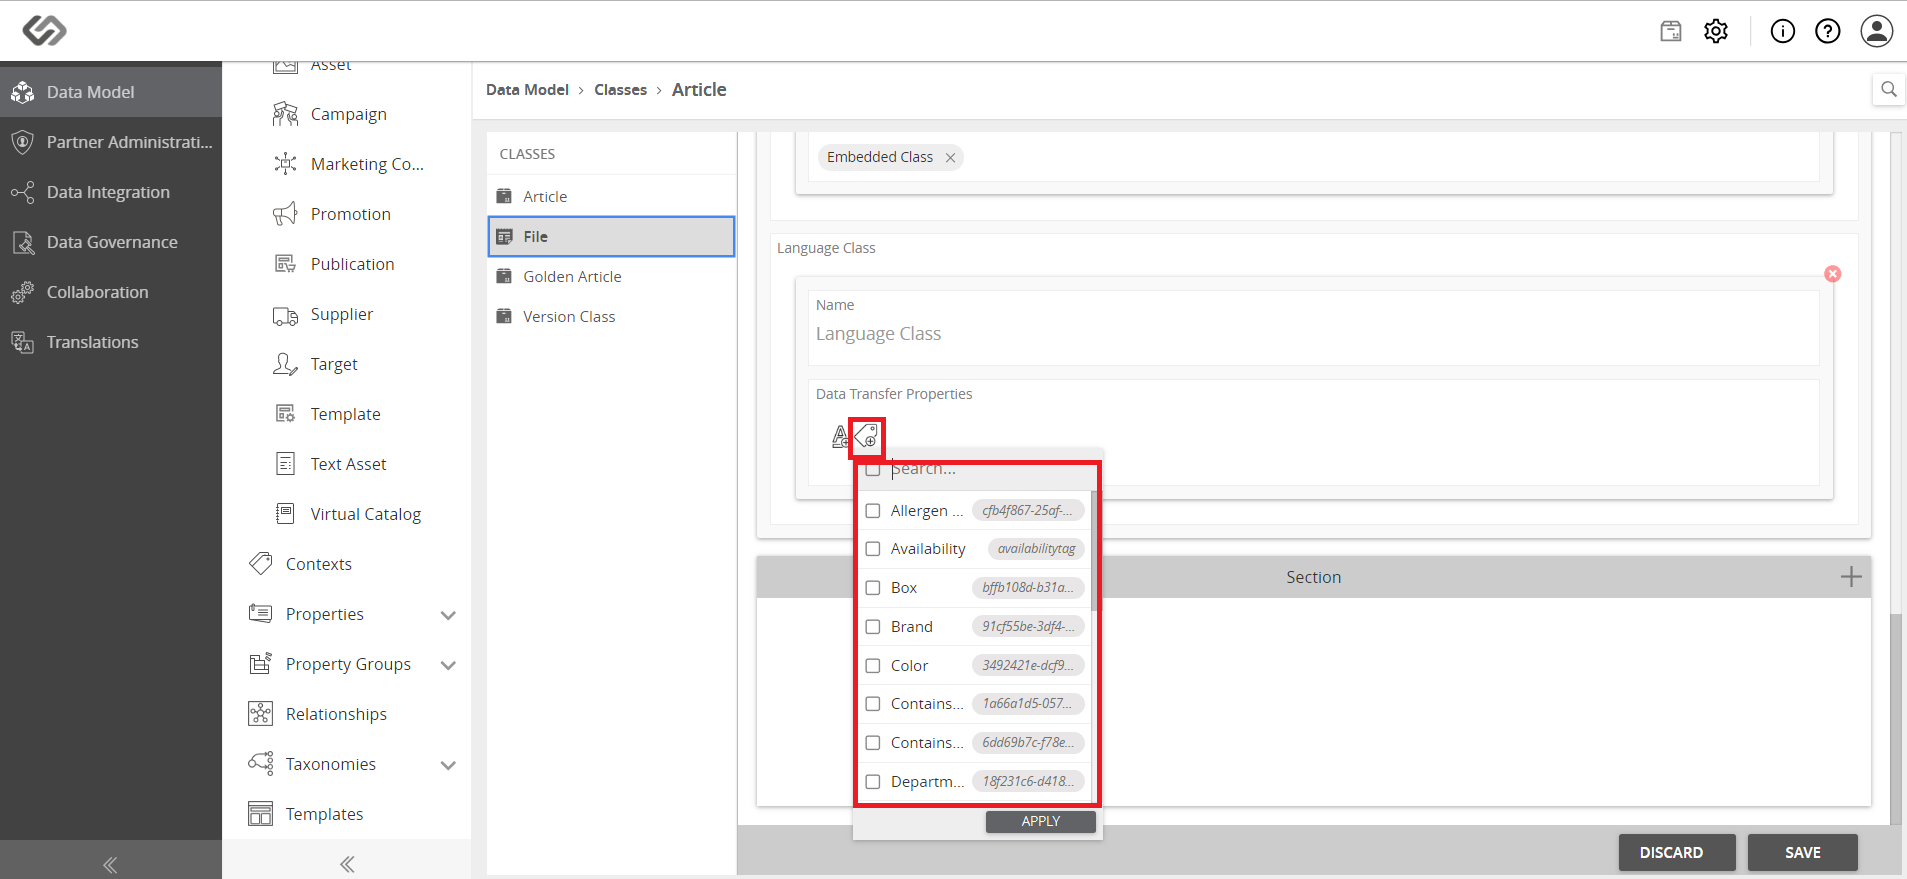Select Collaboration in the sidebar
The image size is (1907, 879).
pos(111,292)
